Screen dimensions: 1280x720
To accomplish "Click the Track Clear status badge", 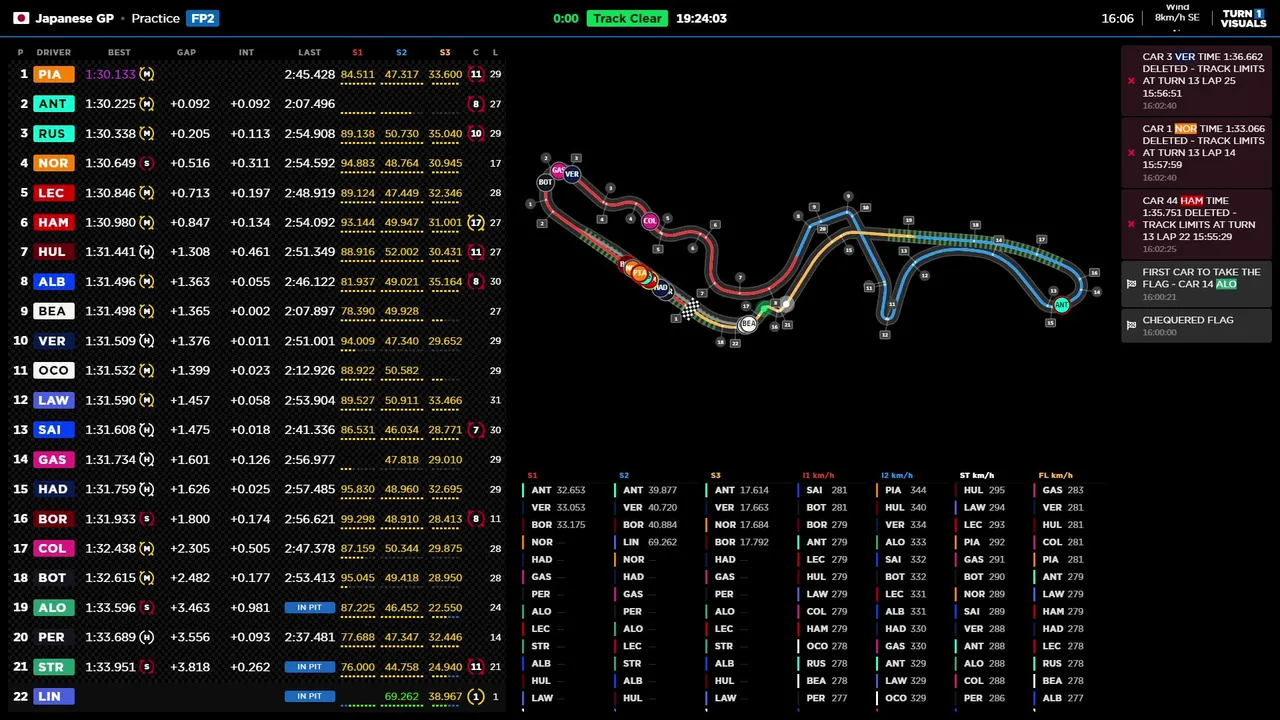I will 627,18.
